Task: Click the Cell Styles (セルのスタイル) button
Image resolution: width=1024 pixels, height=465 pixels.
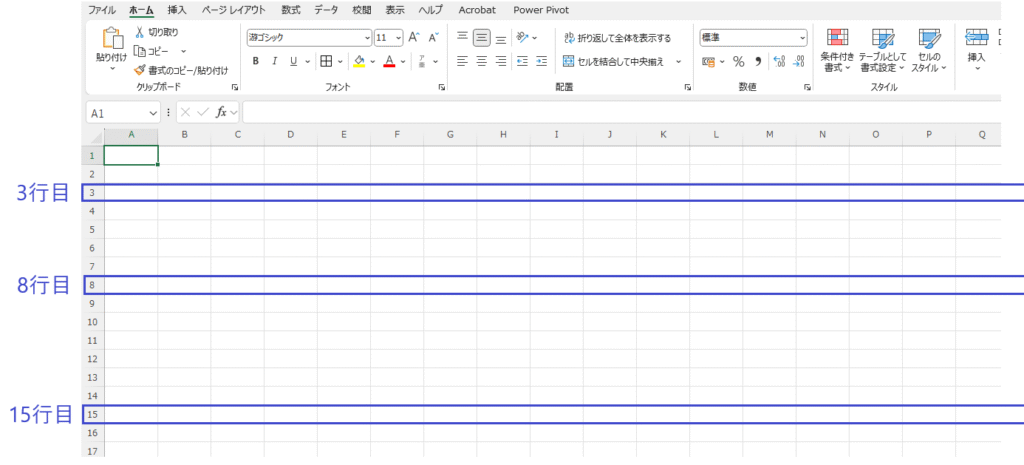Action: [x=929, y=50]
